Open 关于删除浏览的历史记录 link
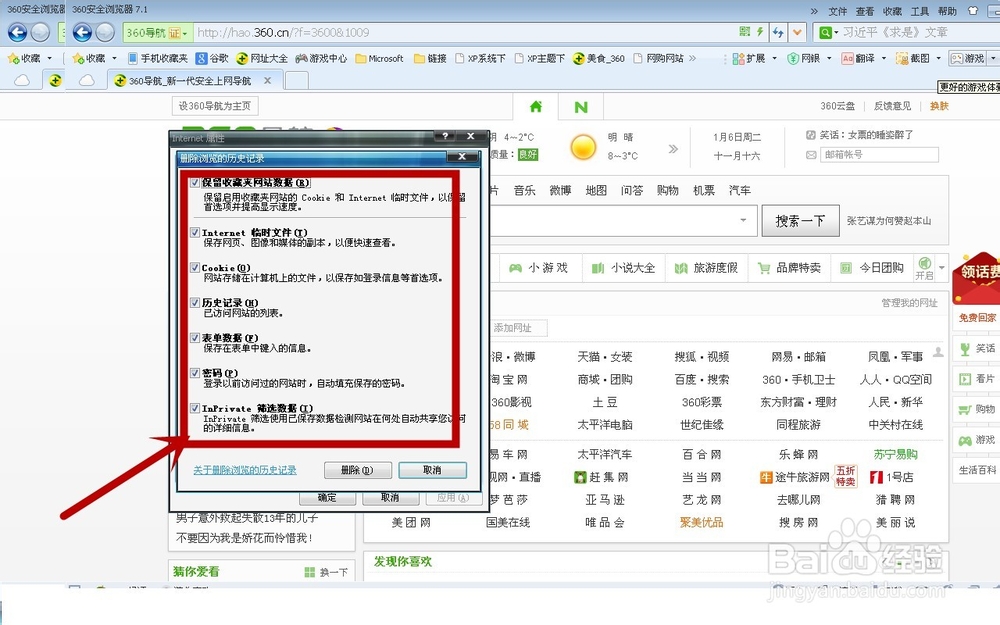Image resolution: width=1000 pixels, height=625 pixels. pyautogui.click(x=245, y=470)
